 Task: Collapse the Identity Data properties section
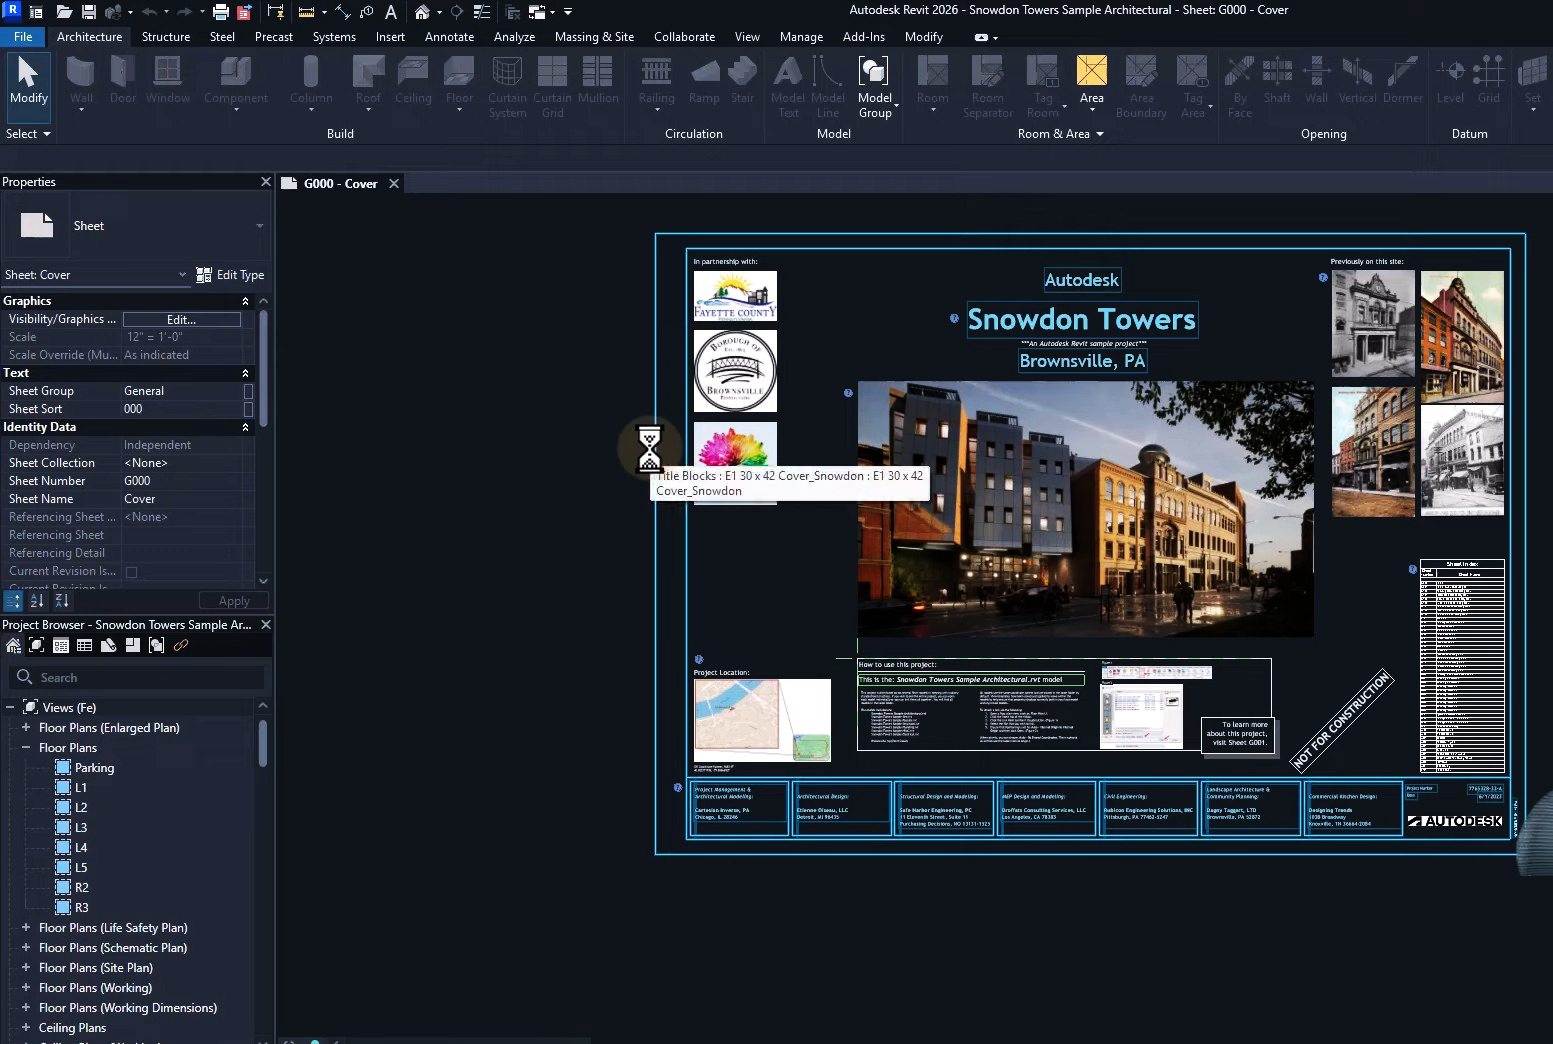coord(245,427)
